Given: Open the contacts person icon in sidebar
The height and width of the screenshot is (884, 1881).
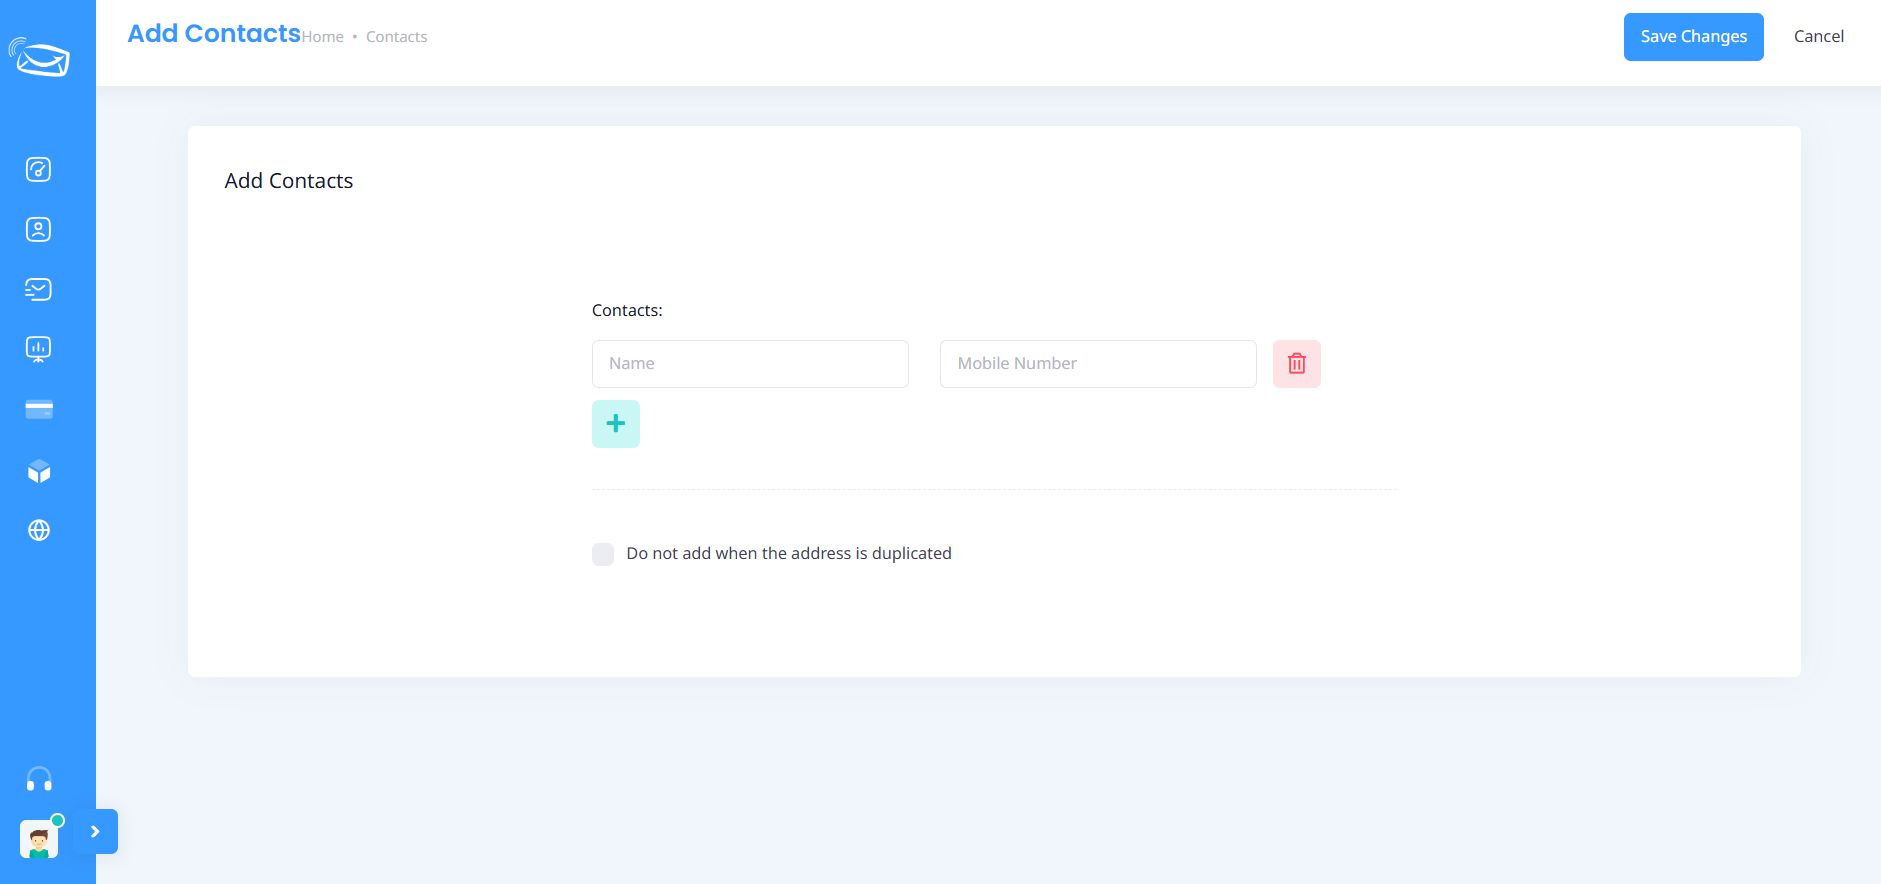Looking at the screenshot, I should click(39, 229).
